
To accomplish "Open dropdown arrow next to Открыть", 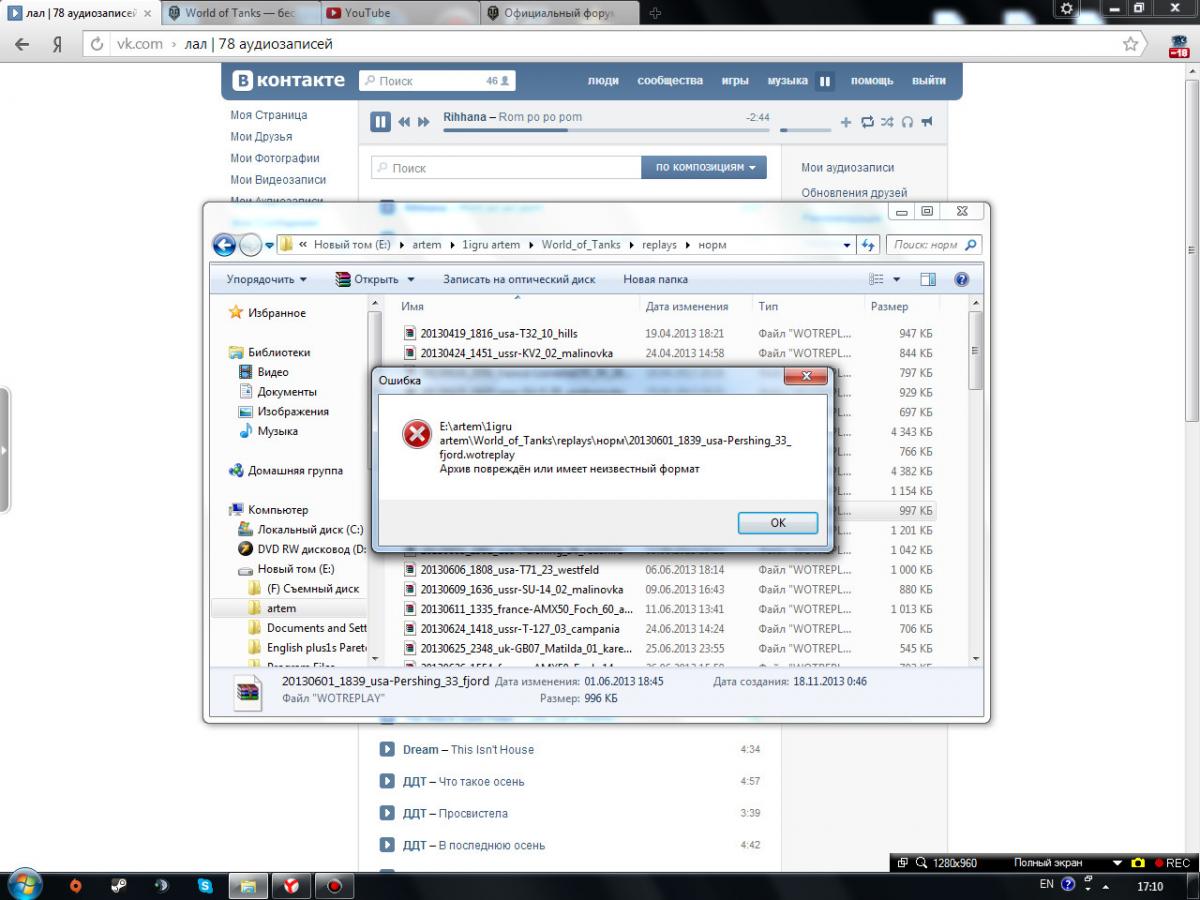I will (411, 280).
